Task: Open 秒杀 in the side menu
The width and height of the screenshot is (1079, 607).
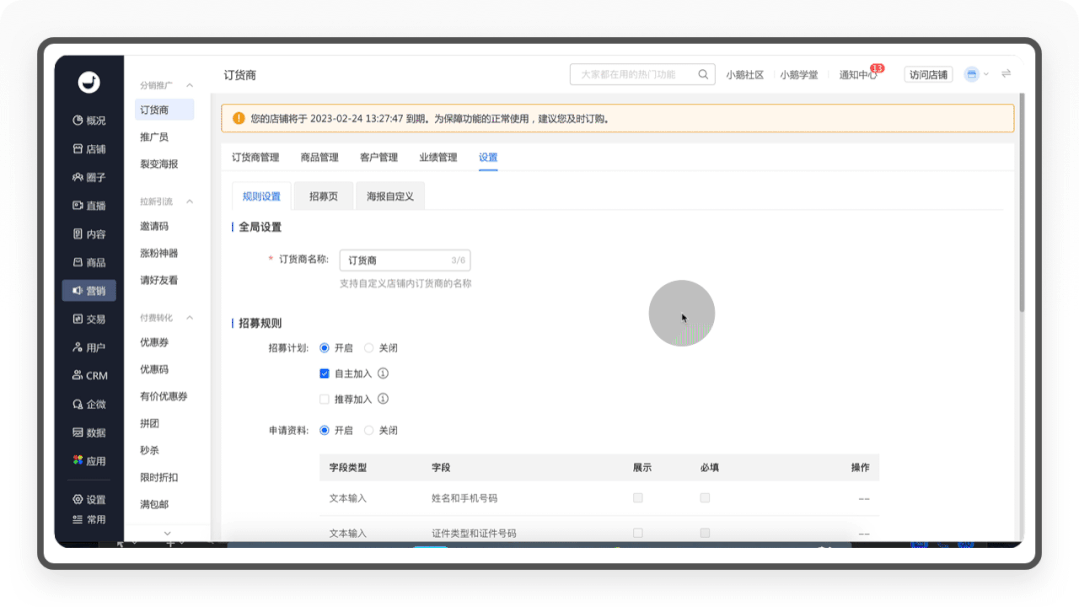Action: (149, 450)
